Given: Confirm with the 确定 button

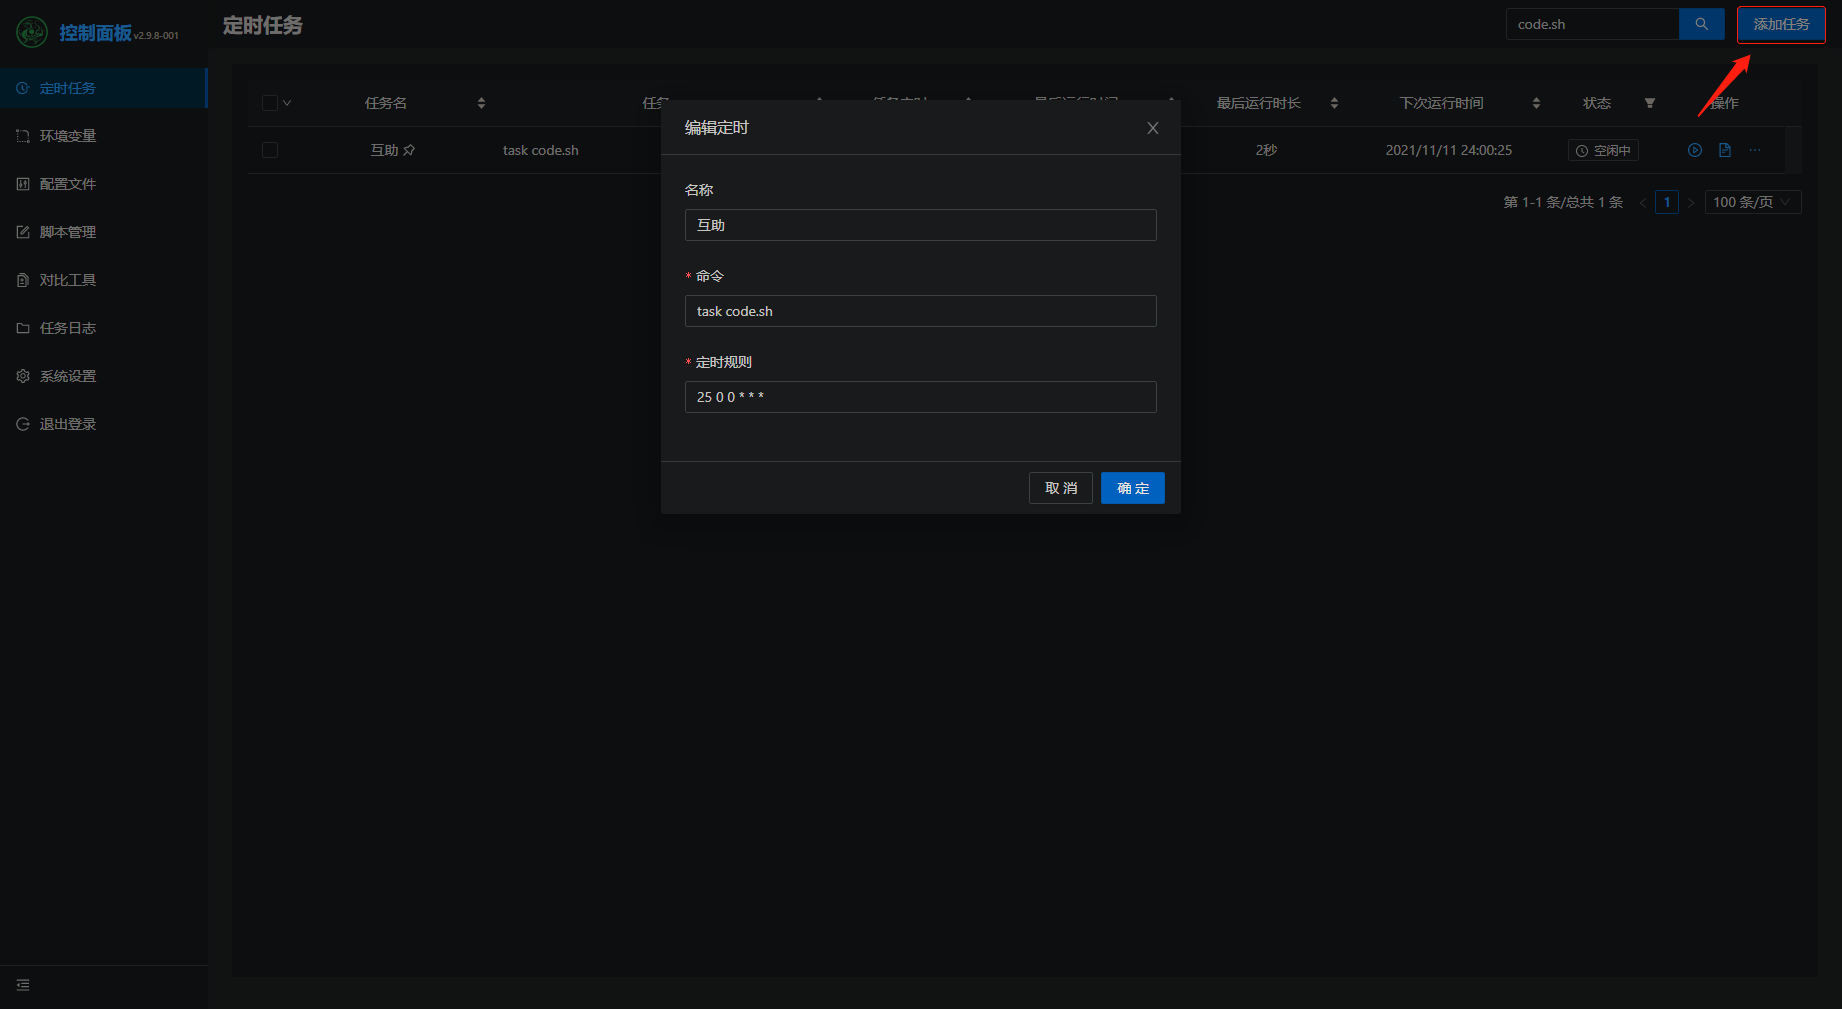Looking at the screenshot, I should pos(1133,488).
